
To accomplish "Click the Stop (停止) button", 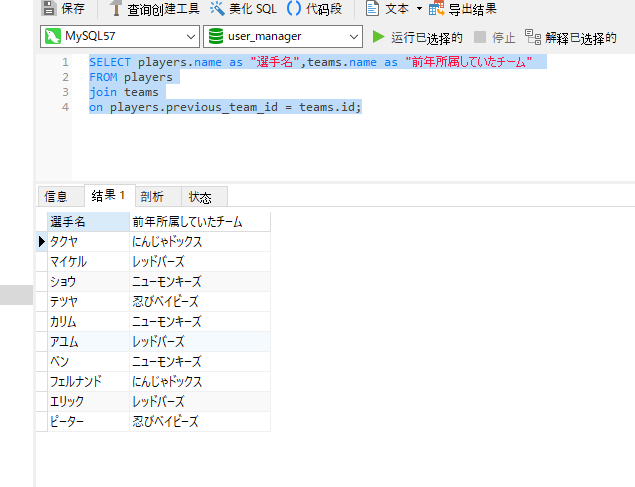I will [494, 38].
